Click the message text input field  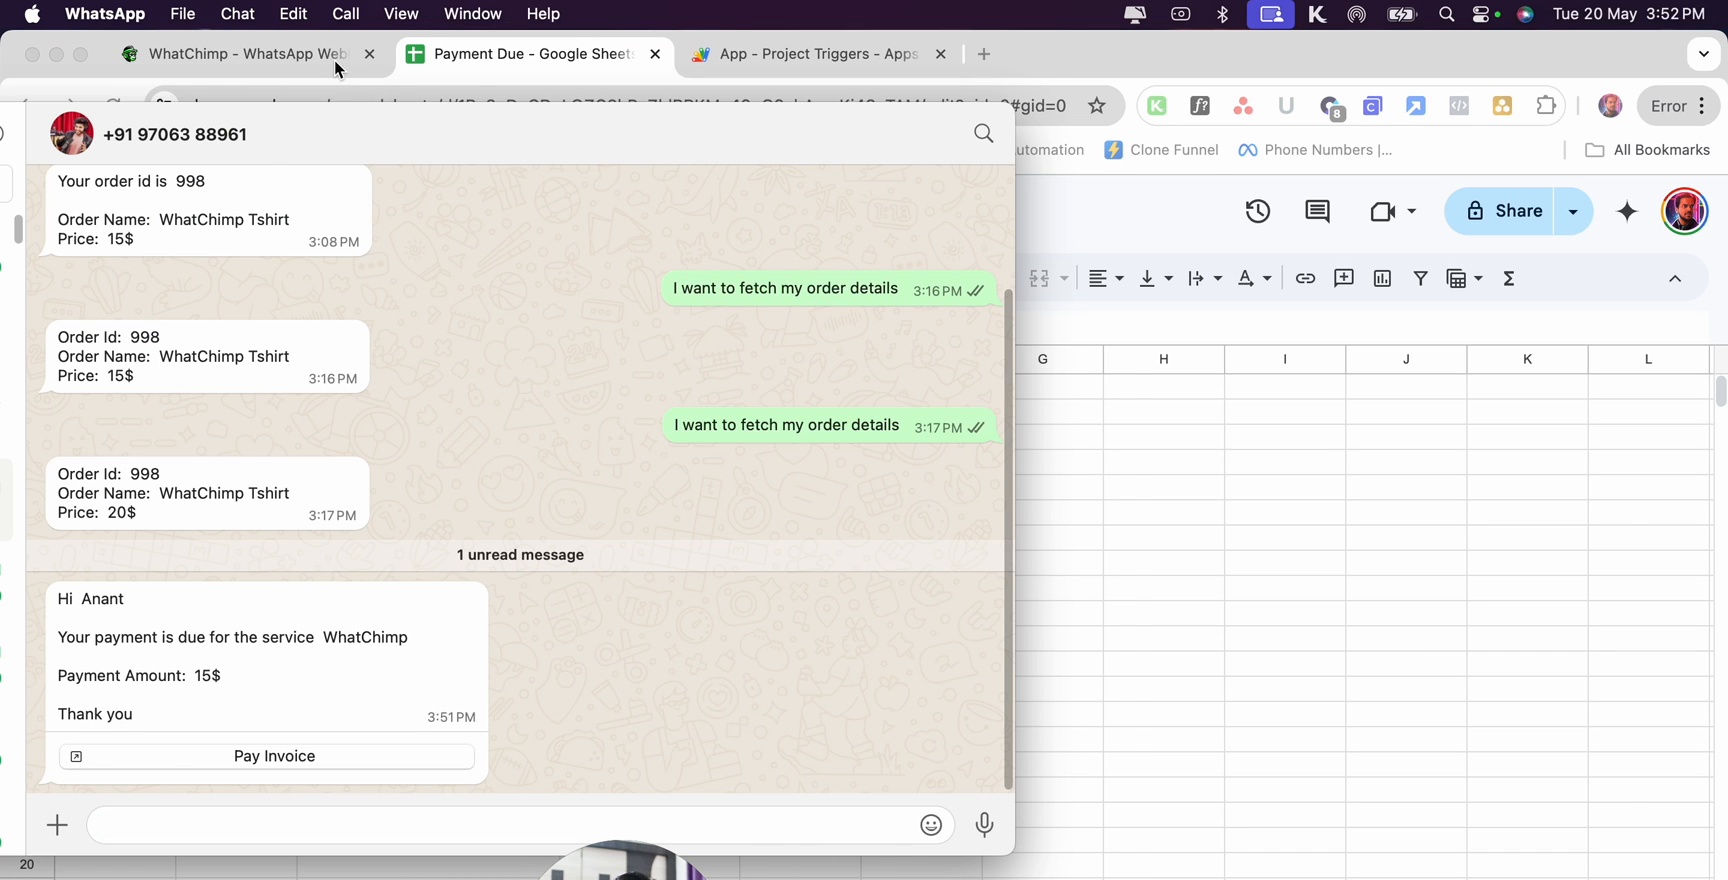coord(500,825)
